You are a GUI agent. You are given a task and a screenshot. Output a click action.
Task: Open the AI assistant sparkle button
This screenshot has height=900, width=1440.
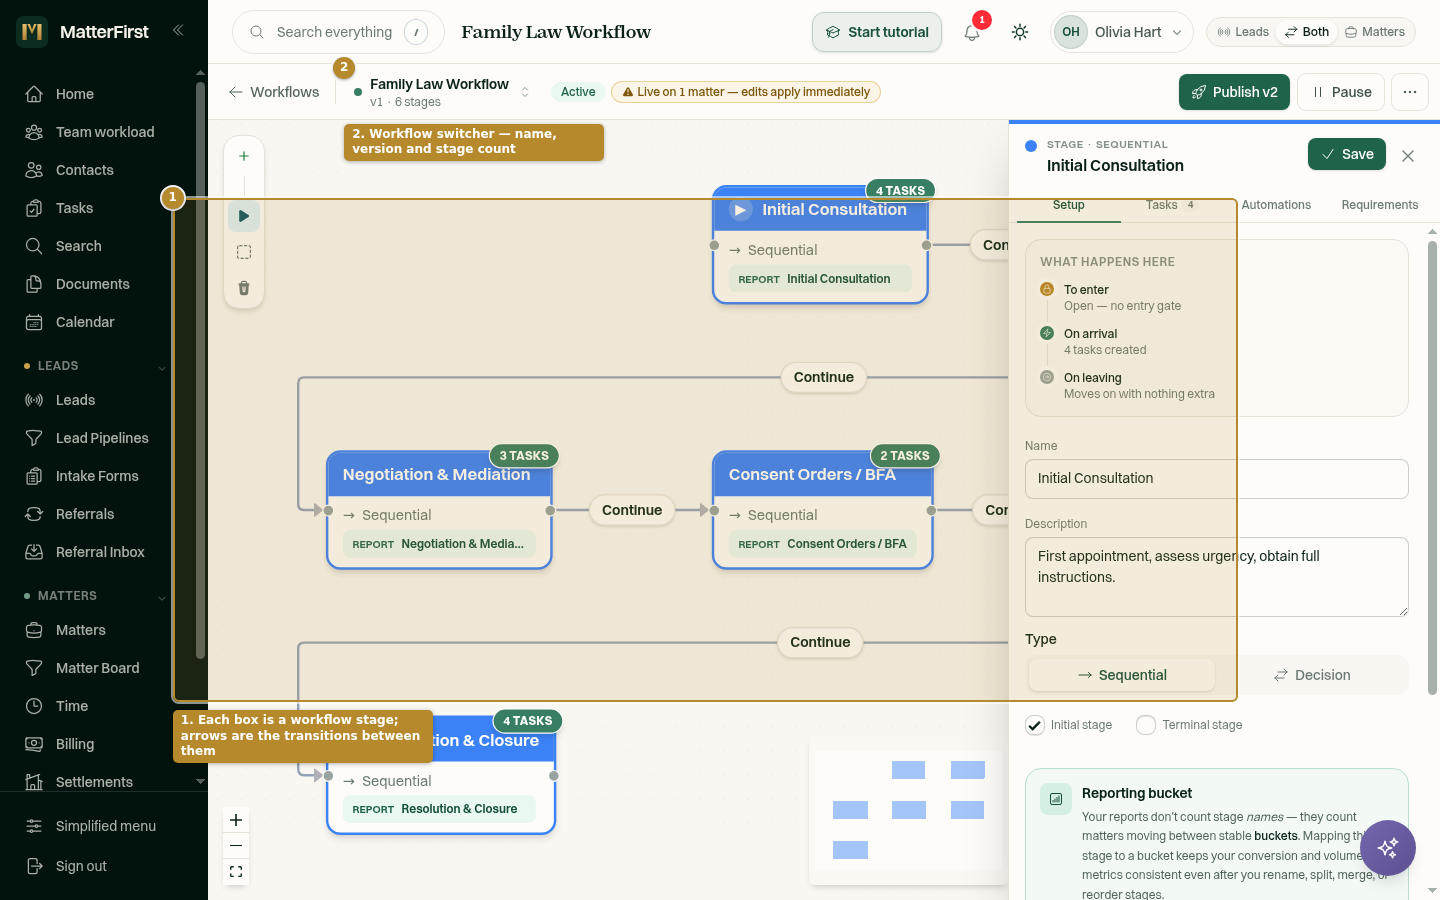point(1388,848)
